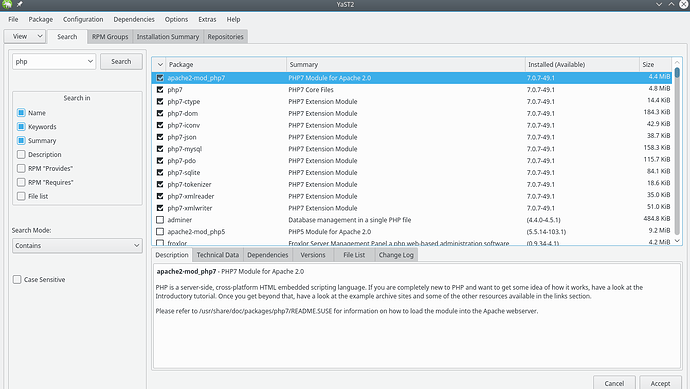Viewport: 690px width, 389px height.
Task: Open the View dropdown button
Action: [25, 37]
